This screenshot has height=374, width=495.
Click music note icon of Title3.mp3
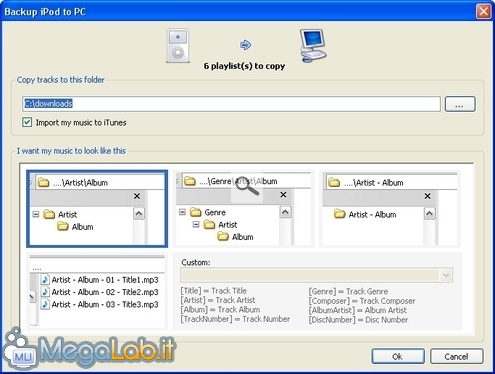(x=45, y=304)
